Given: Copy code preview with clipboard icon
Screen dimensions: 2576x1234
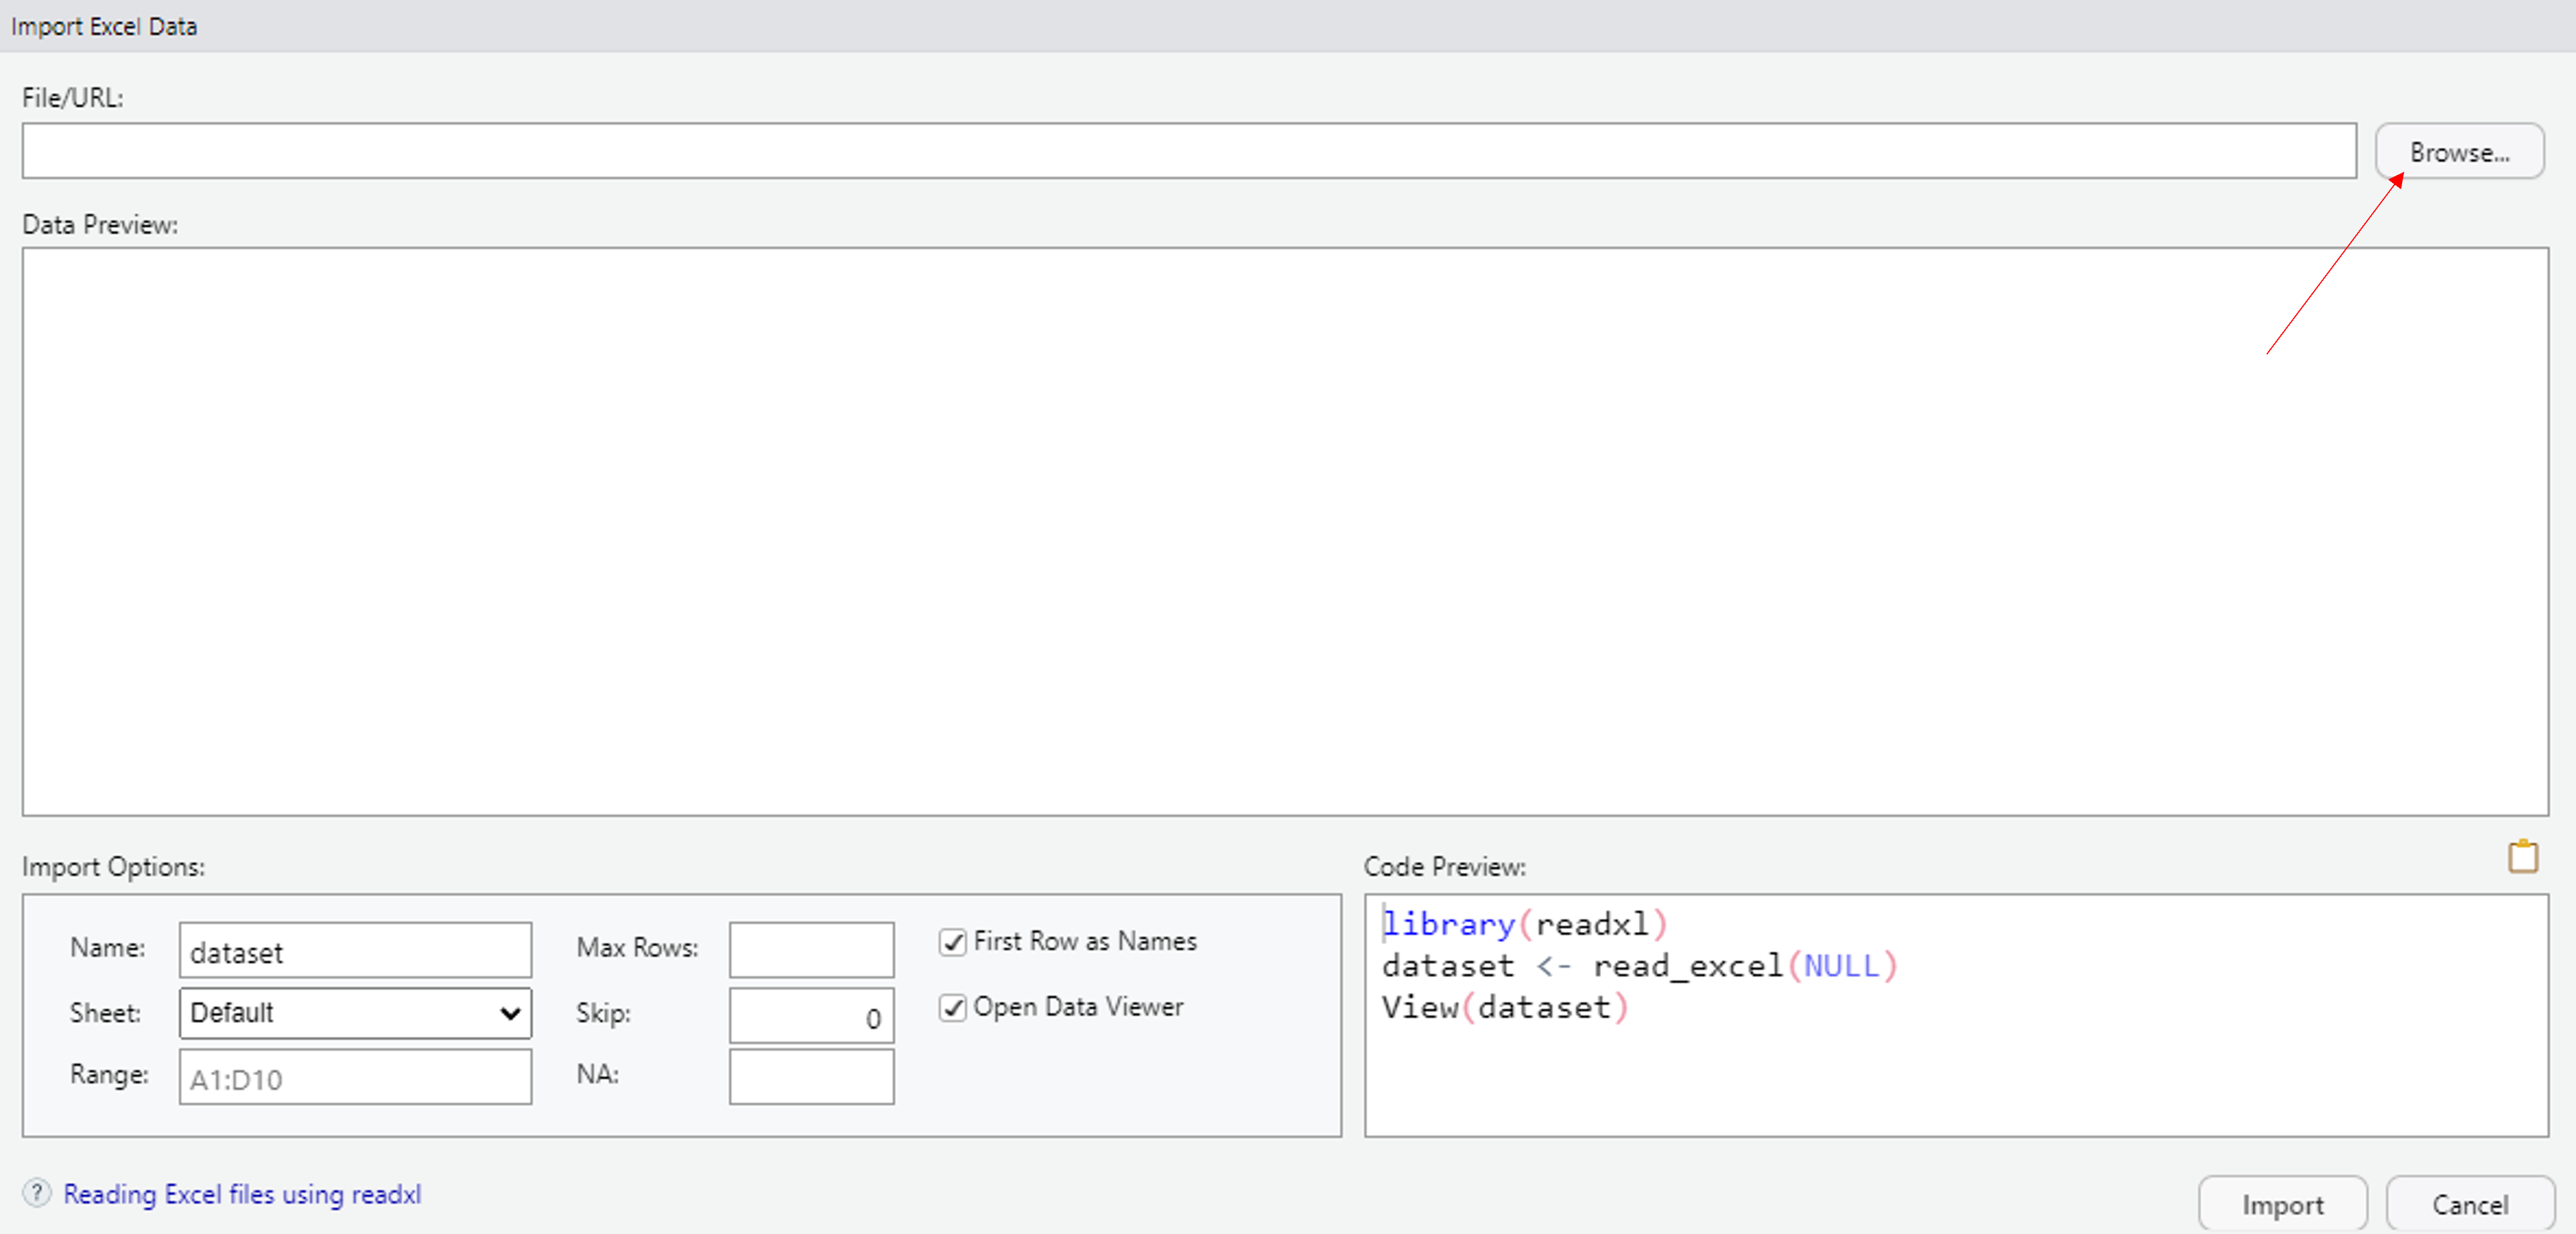Looking at the screenshot, I should click(2523, 856).
